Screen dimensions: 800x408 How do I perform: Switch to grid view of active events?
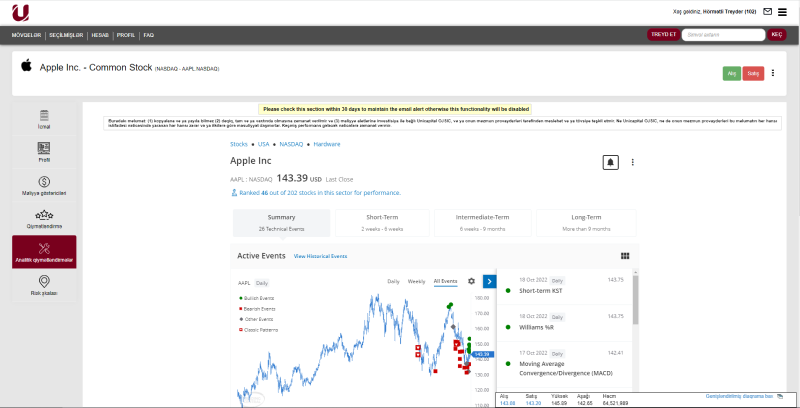point(625,256)
